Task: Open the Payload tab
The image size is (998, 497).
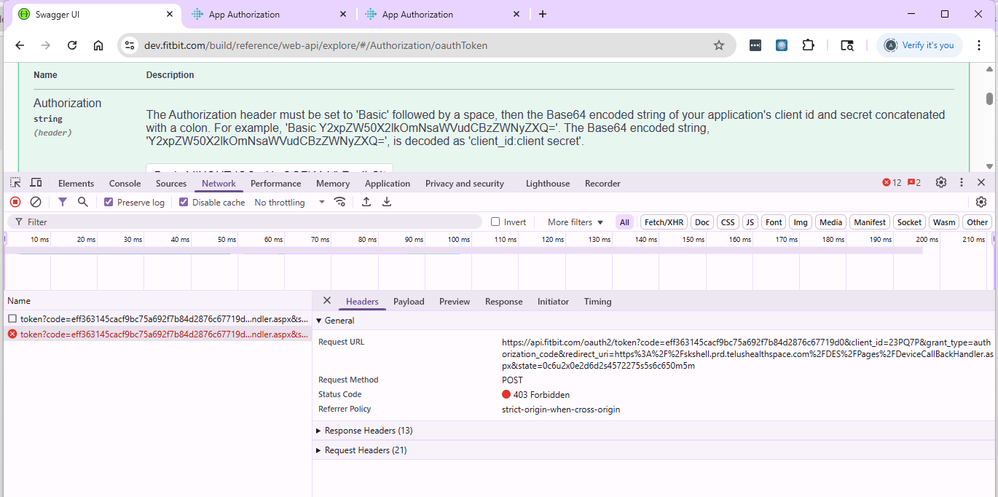Action: pos(409,302)
